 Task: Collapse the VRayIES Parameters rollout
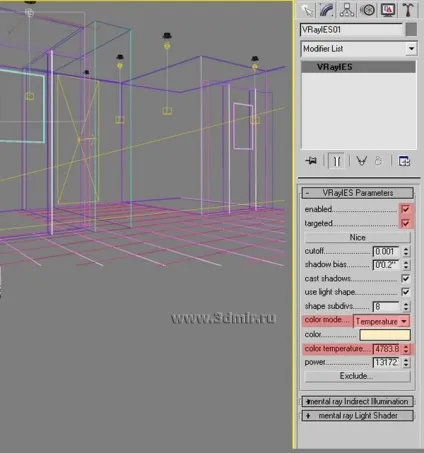[357, 193]
